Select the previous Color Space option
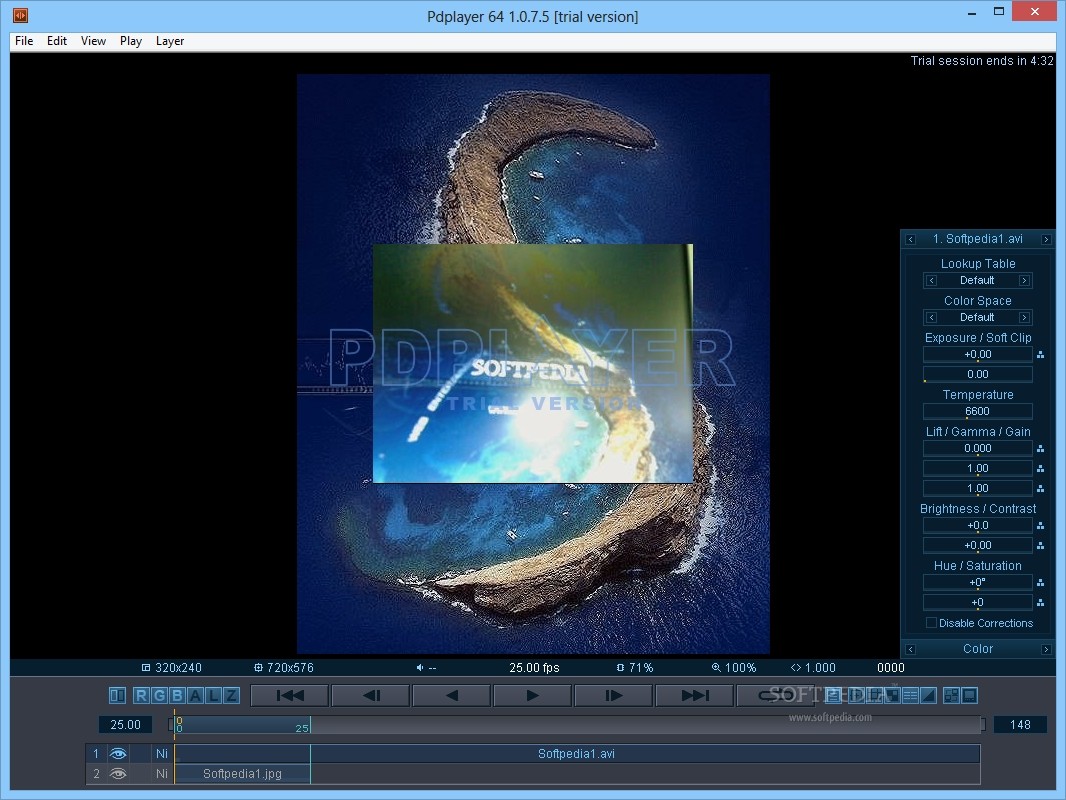Screen dimensions: 1066x800 [x=931, y=317]
